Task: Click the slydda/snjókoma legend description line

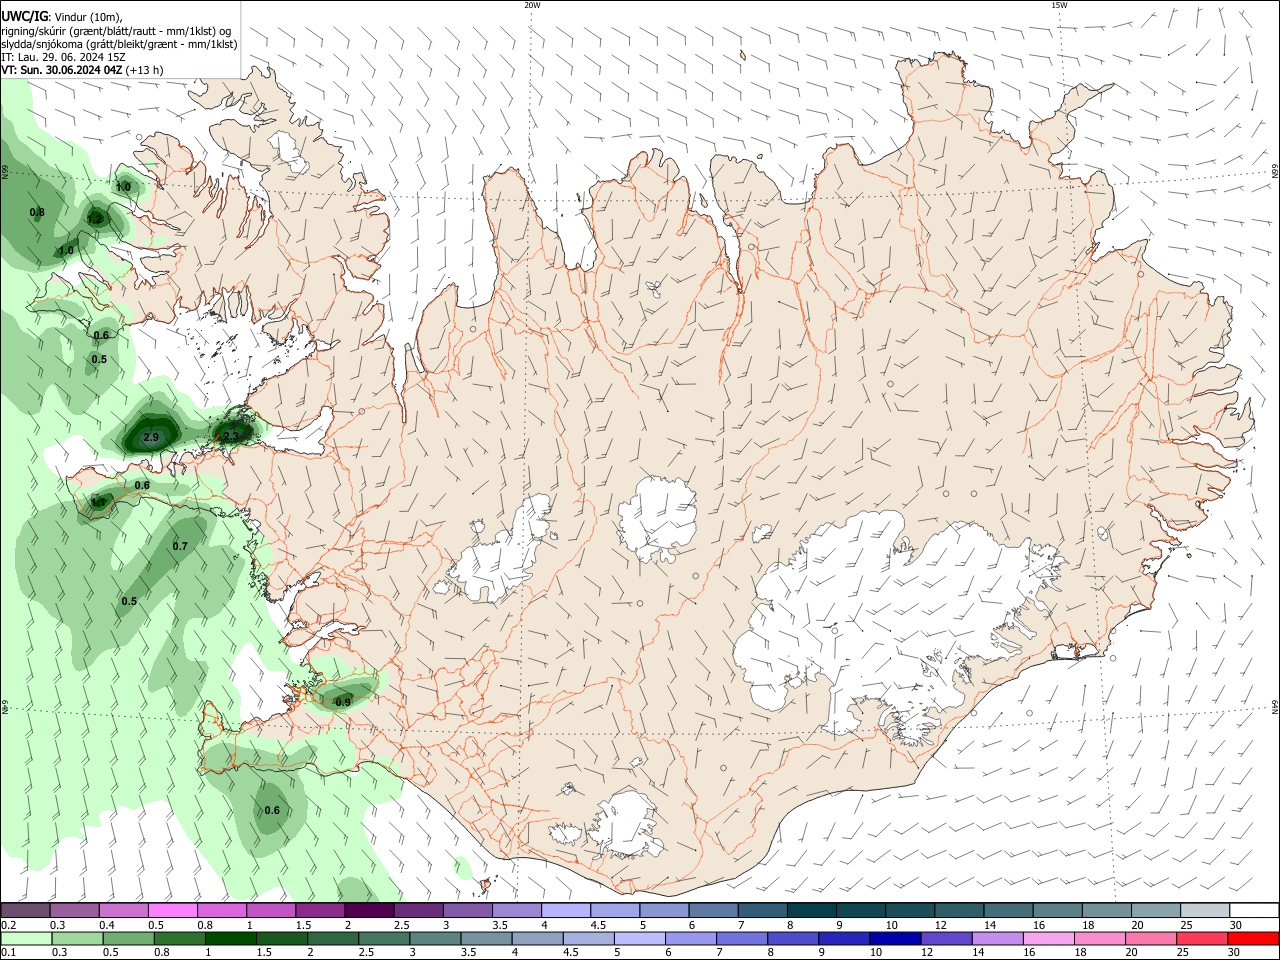Action: (x=119, y=44)
